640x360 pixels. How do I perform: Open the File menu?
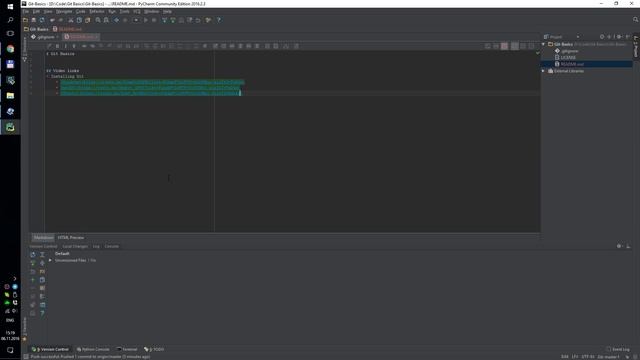point(25,11)
